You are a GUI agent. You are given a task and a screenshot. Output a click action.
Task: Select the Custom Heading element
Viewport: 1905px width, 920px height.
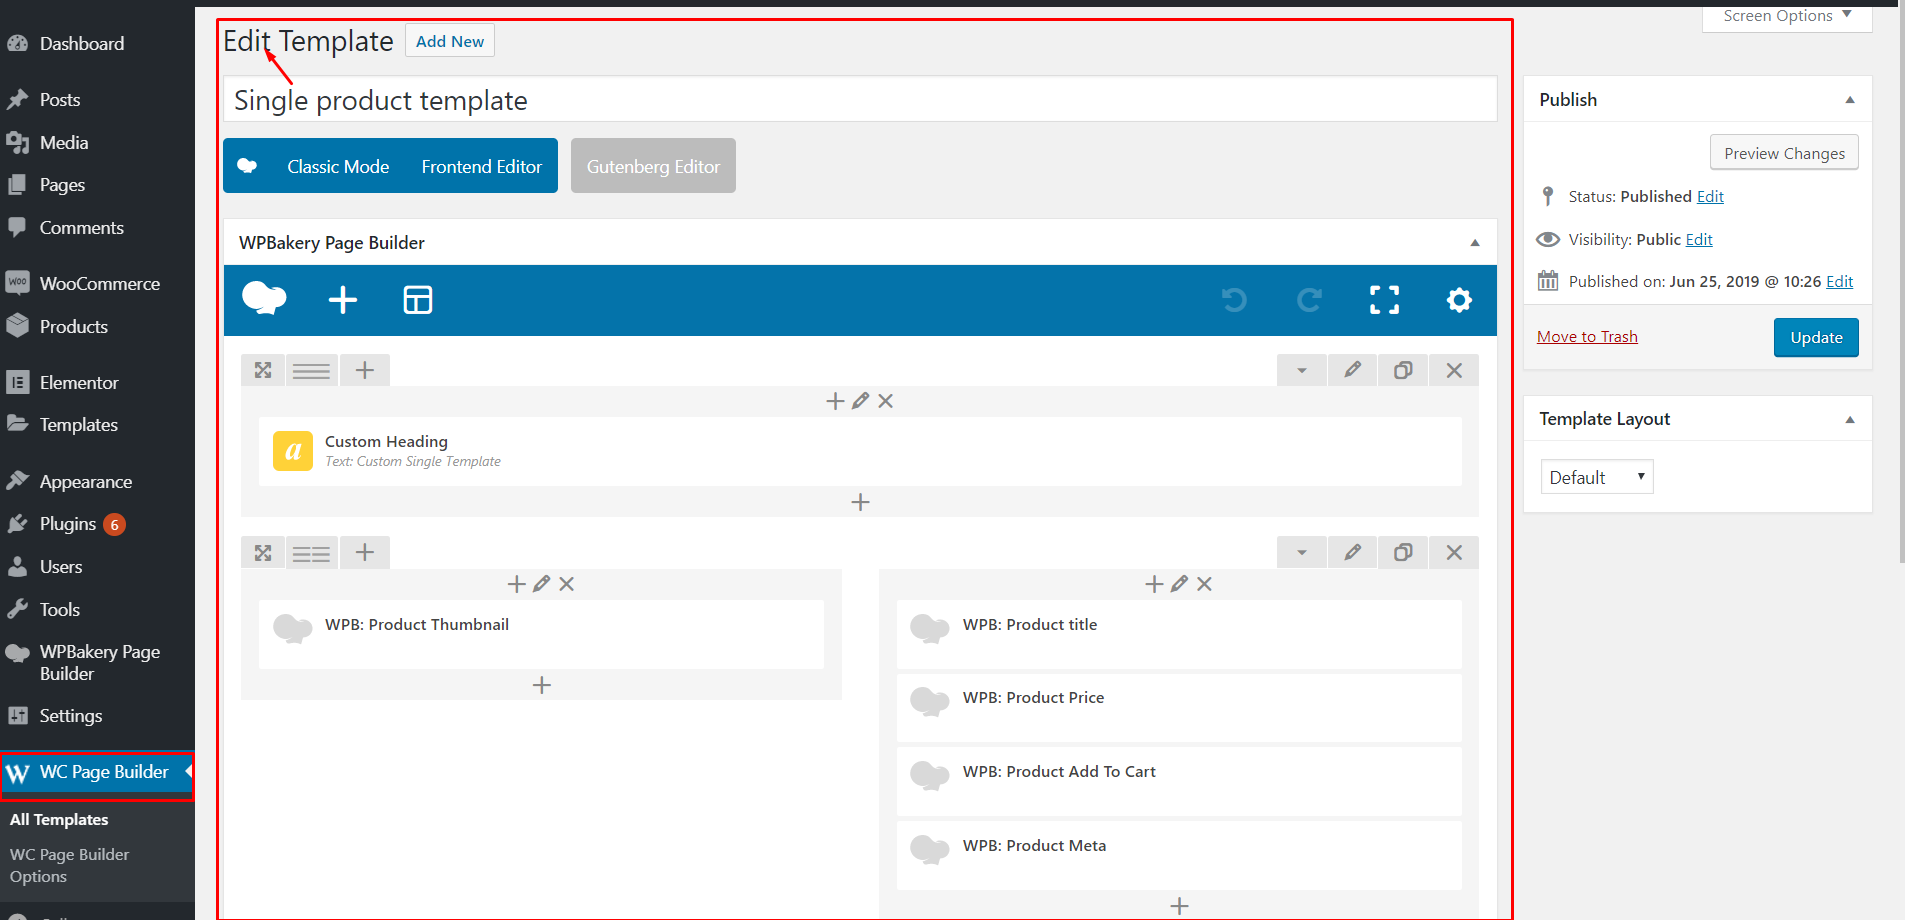click(x=860, y=451)
